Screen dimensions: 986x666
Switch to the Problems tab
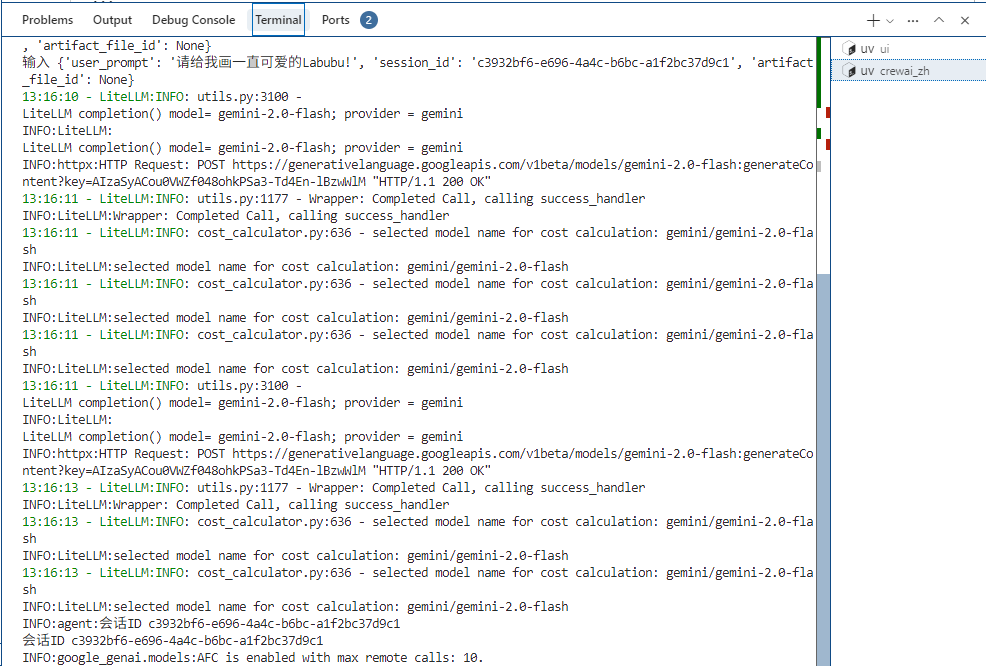point(47,20)
